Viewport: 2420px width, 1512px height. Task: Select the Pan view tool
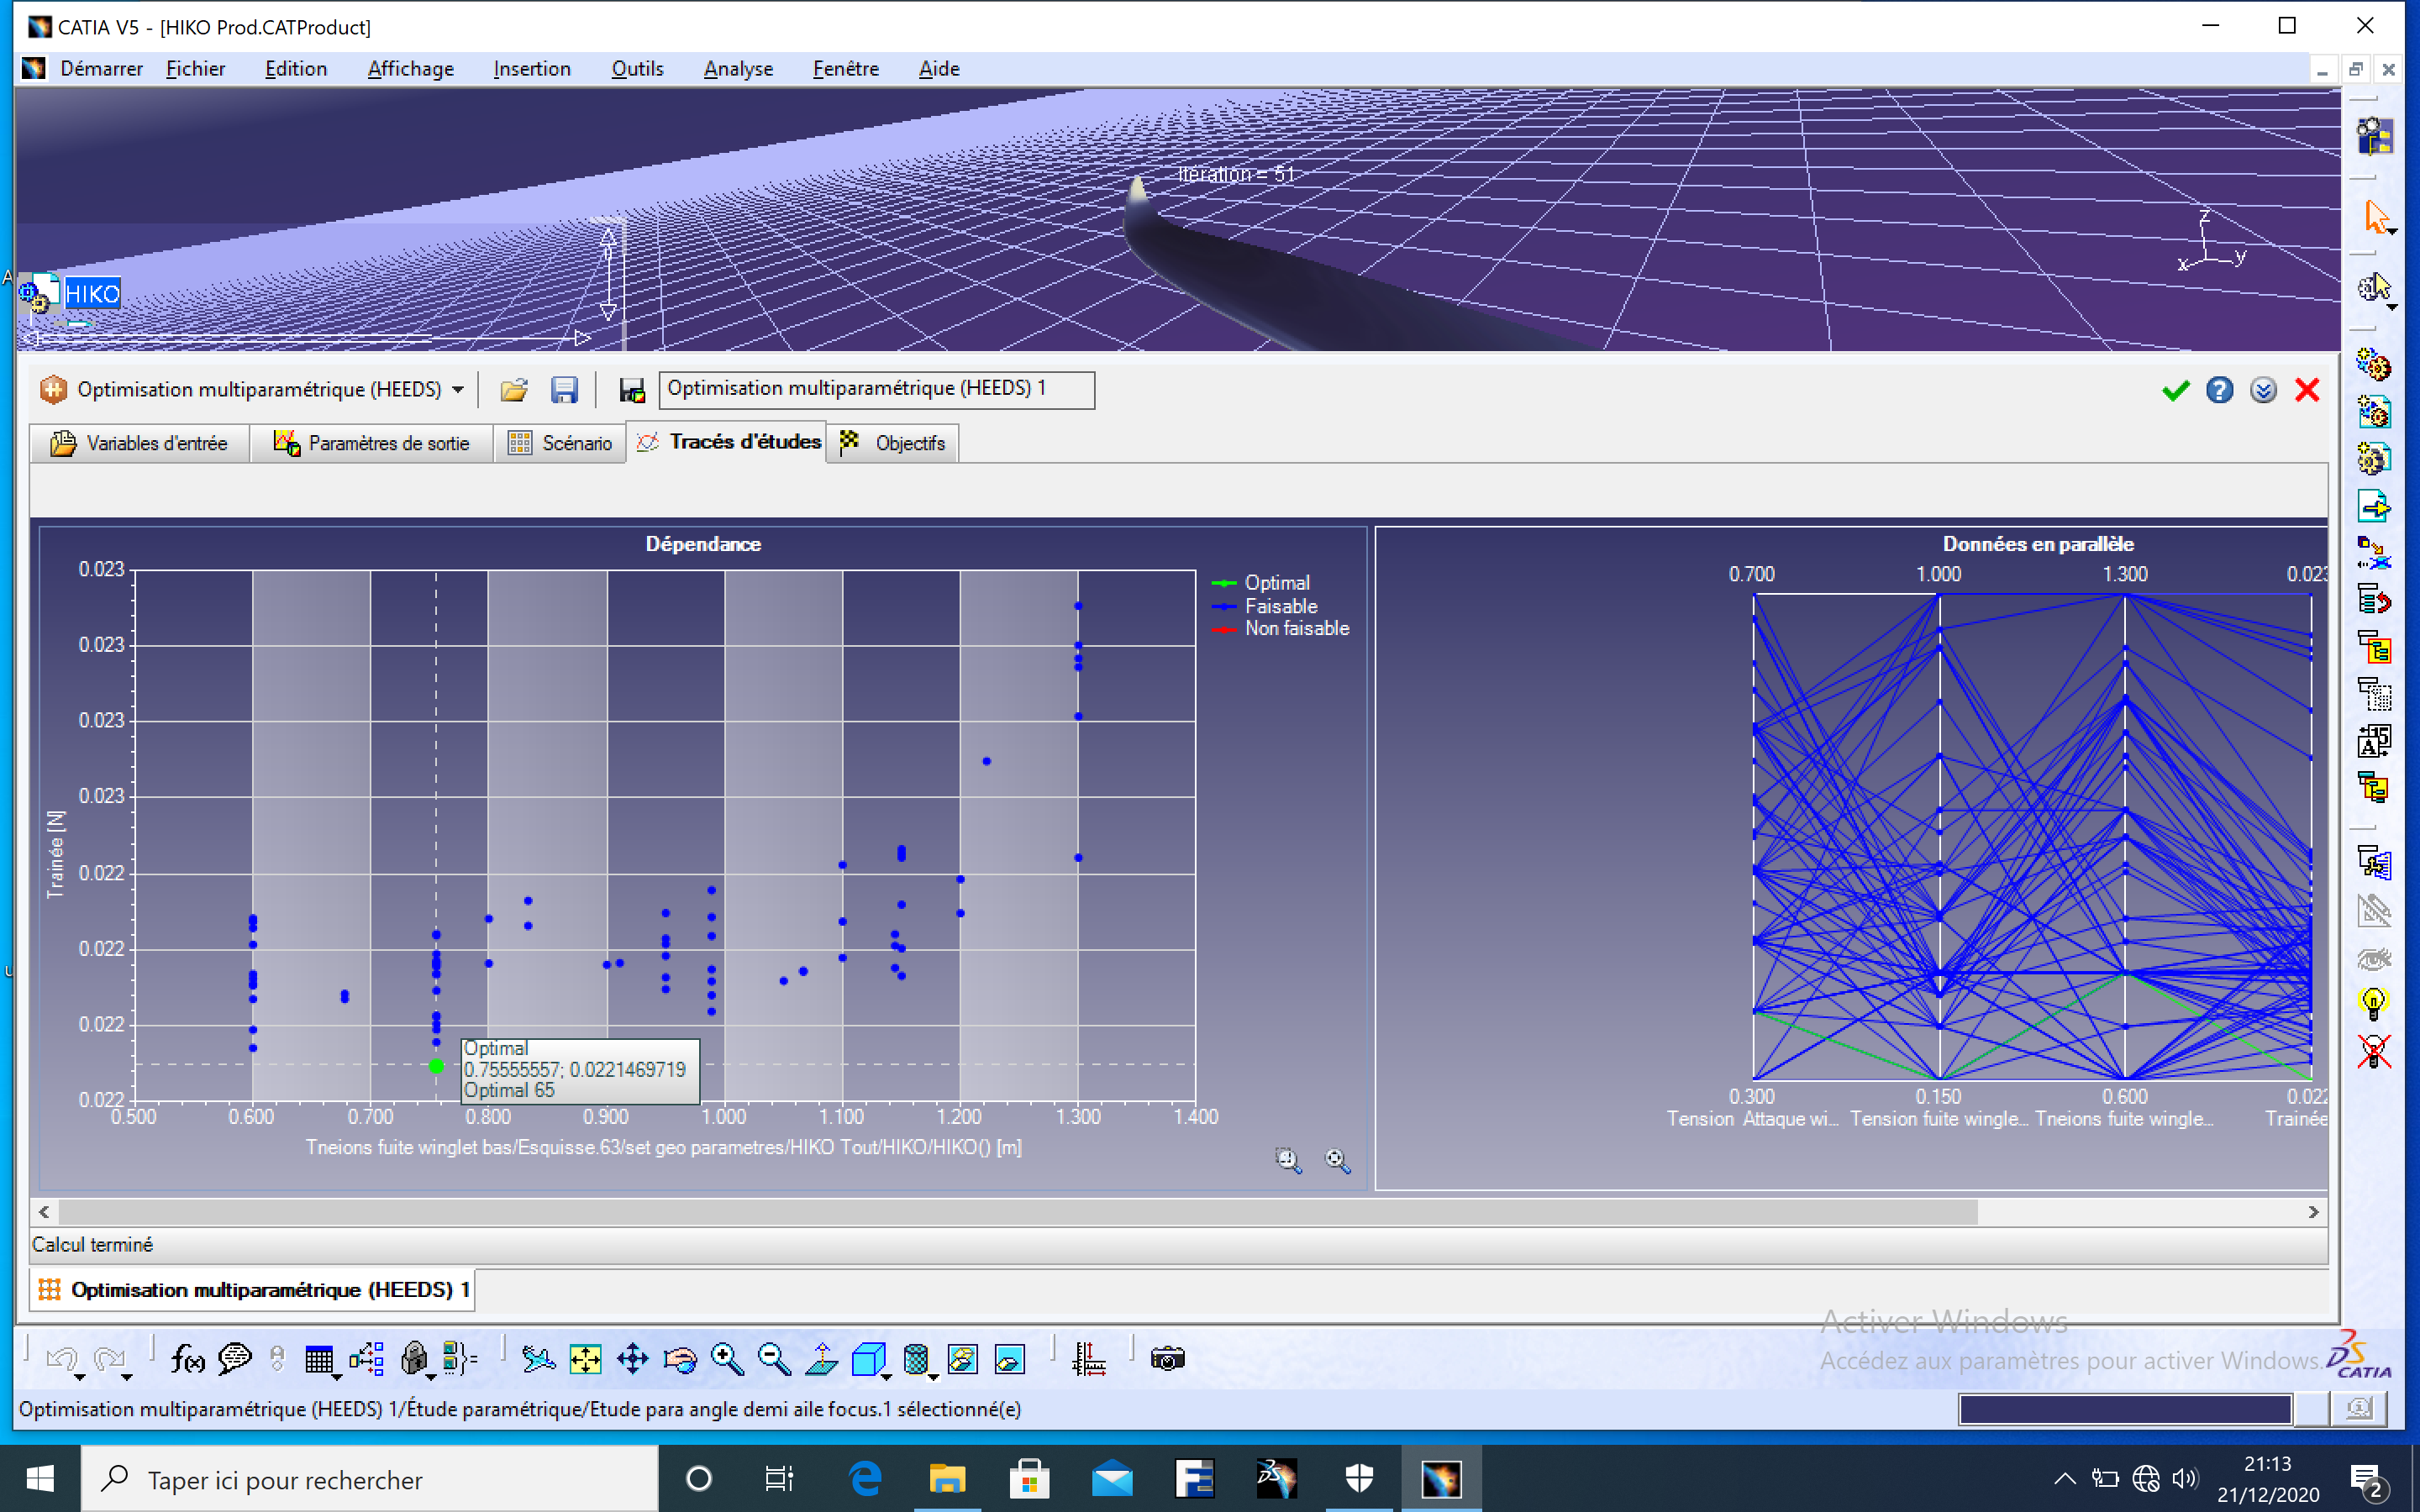pyautogui.click(x=632, y=1359)
